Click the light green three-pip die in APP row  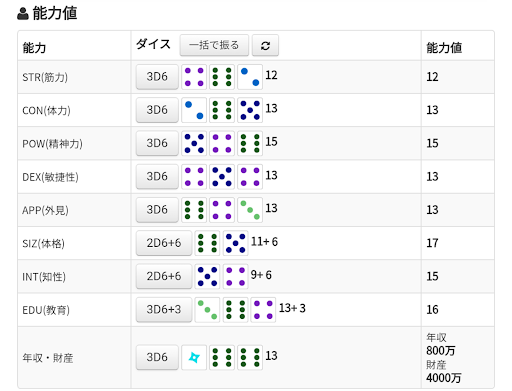click(250, 210)
